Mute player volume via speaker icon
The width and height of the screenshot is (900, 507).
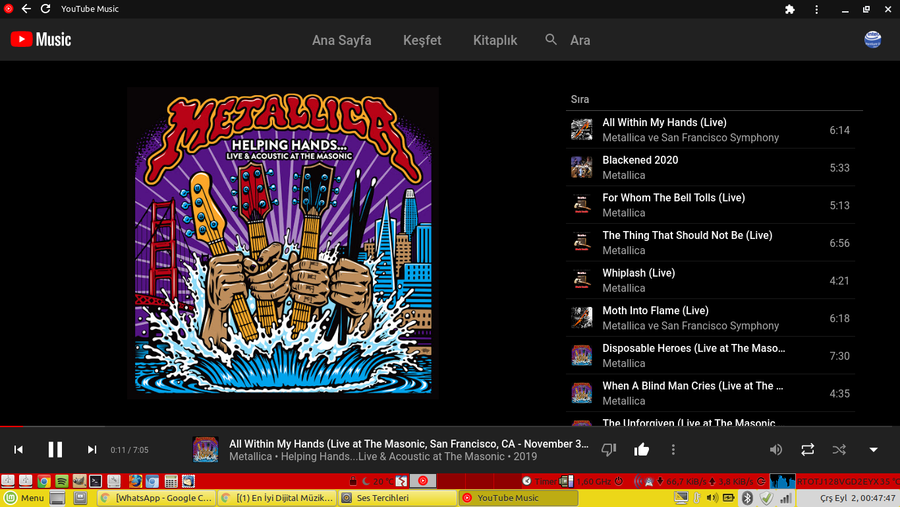775,450
